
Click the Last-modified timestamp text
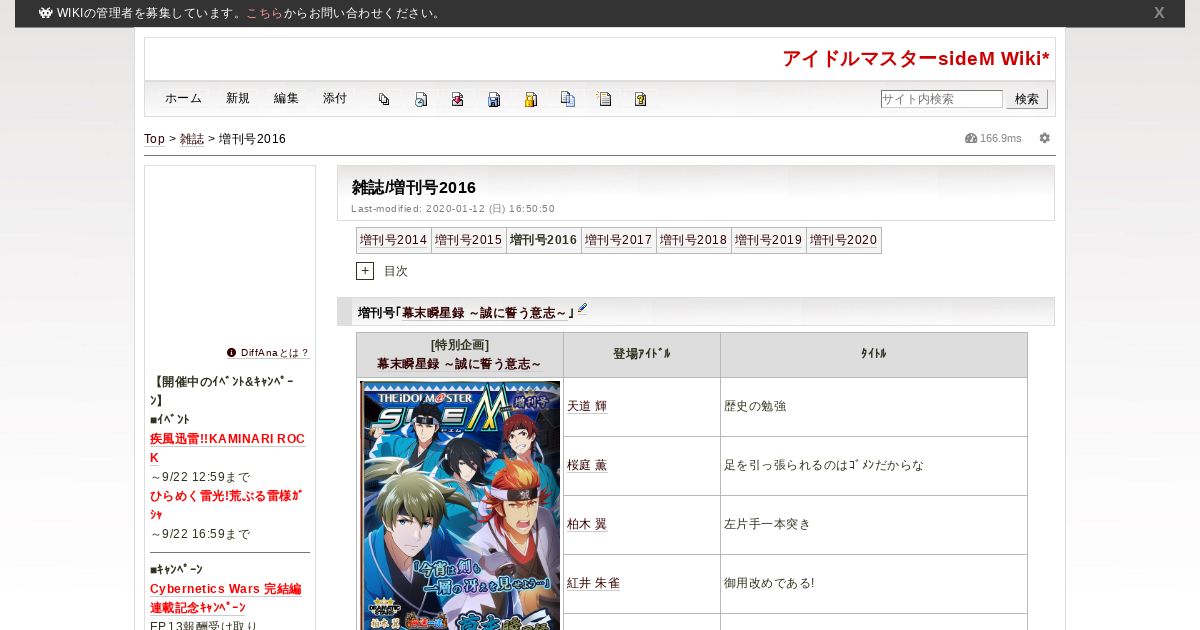(453, 209)
